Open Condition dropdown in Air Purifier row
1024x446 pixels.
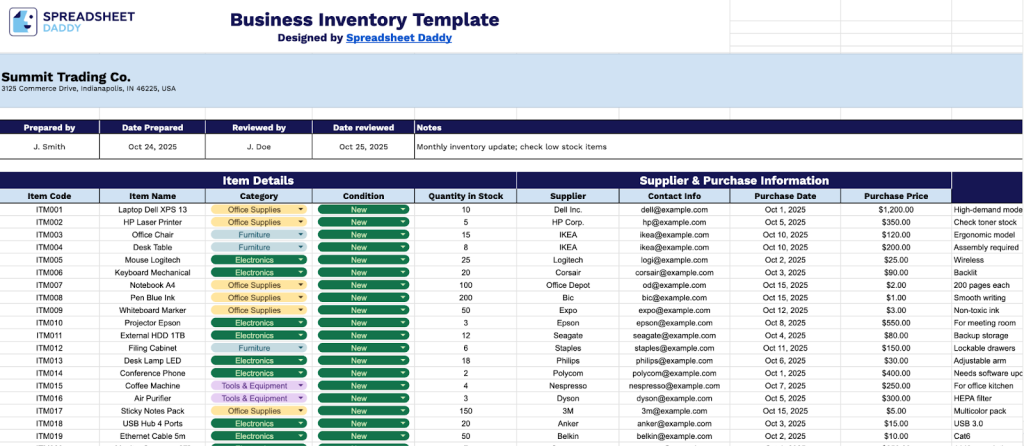coord(403,398)
